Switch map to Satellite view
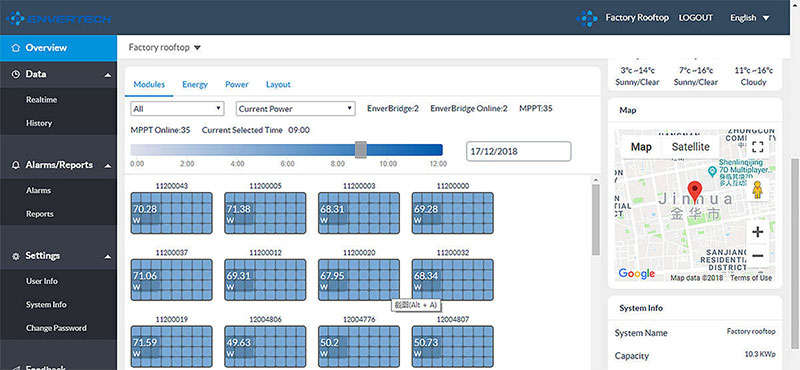 tap(690, 147)
